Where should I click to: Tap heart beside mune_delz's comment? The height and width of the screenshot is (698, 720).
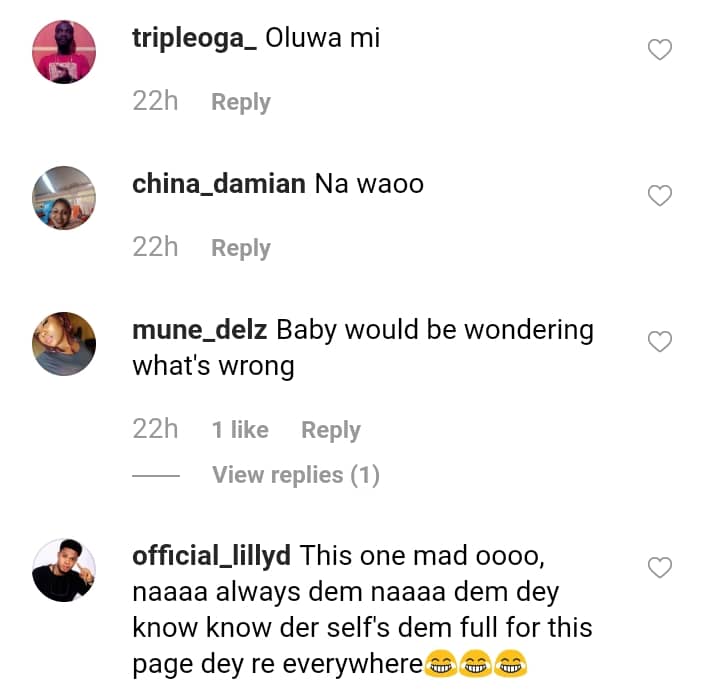[660, 343]
